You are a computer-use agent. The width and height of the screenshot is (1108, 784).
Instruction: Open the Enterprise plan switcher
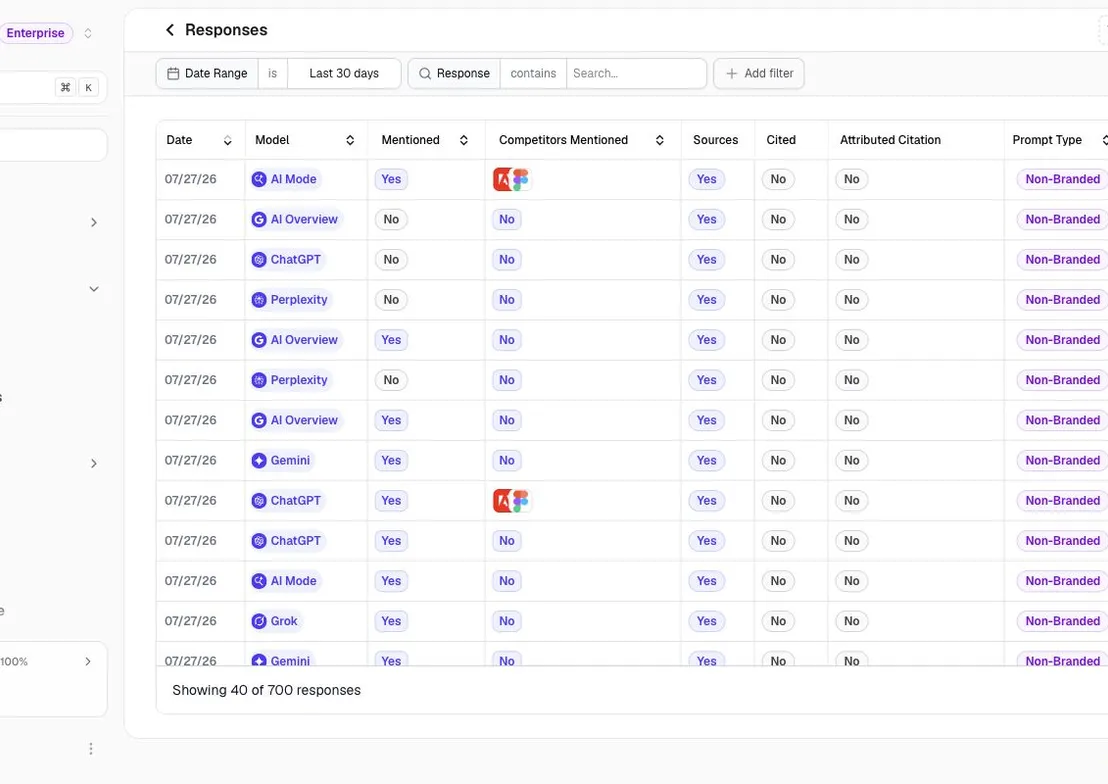tap(88, 33)
